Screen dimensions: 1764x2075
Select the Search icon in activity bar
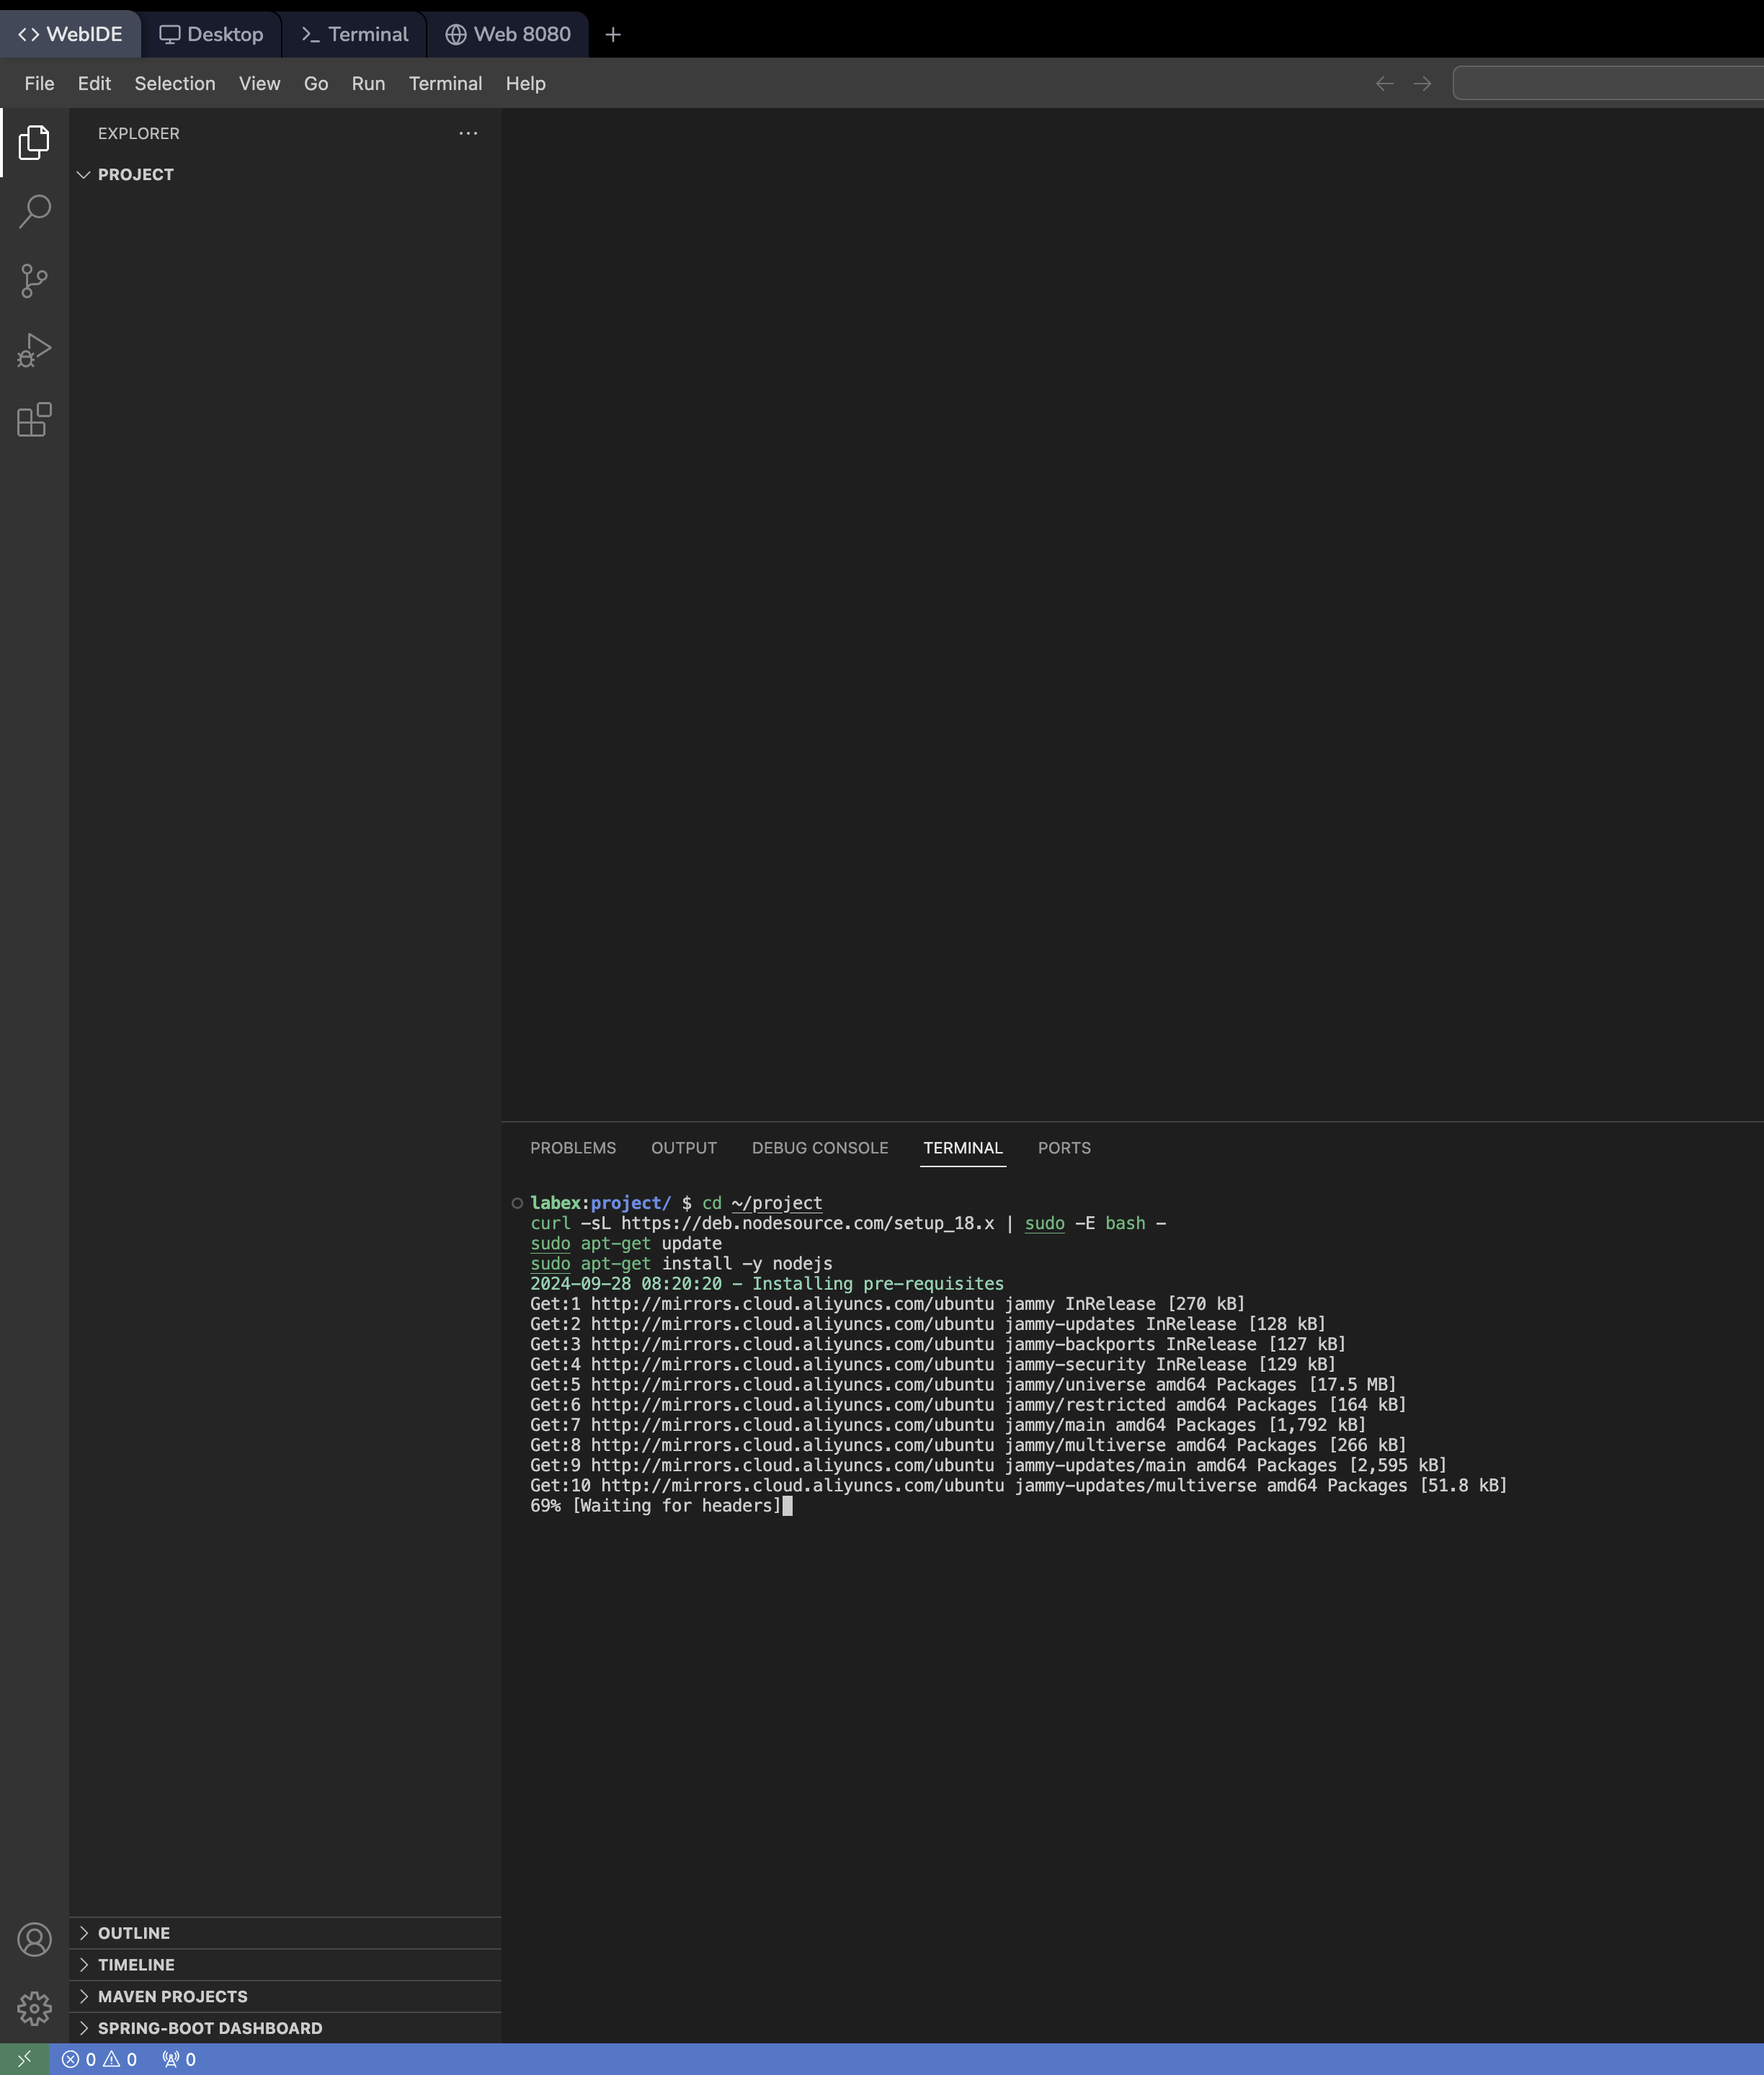(x=34, y=211)
